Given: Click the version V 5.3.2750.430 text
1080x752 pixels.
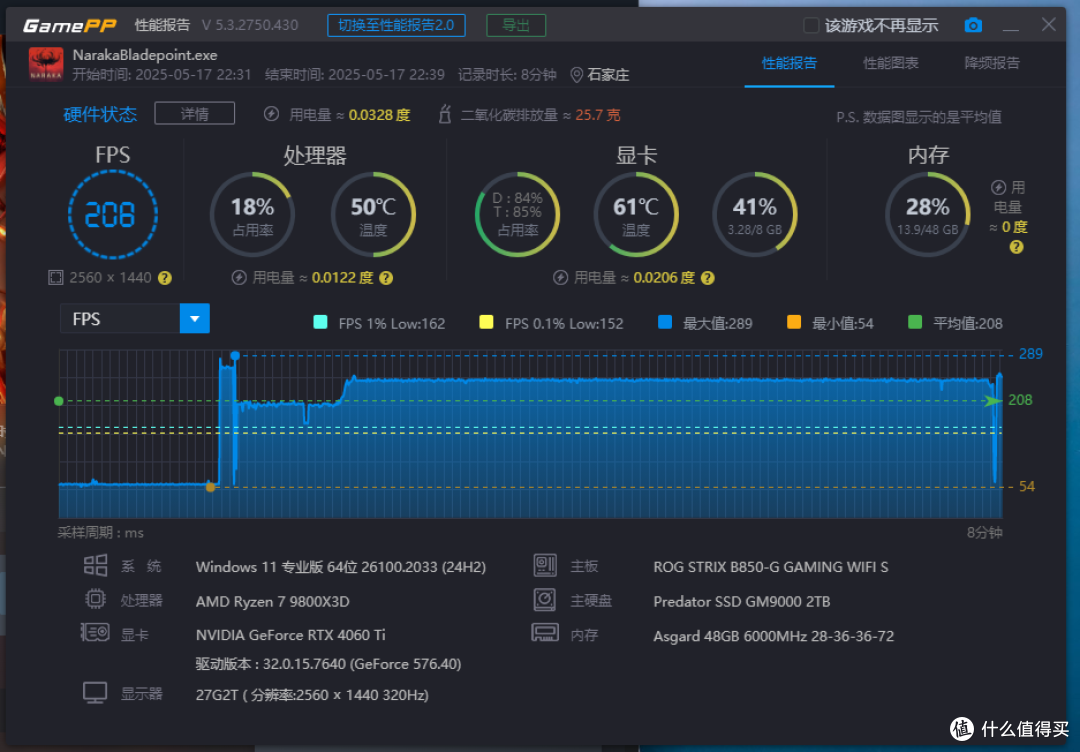Looking at the screenshot, I should pos(250,25).
